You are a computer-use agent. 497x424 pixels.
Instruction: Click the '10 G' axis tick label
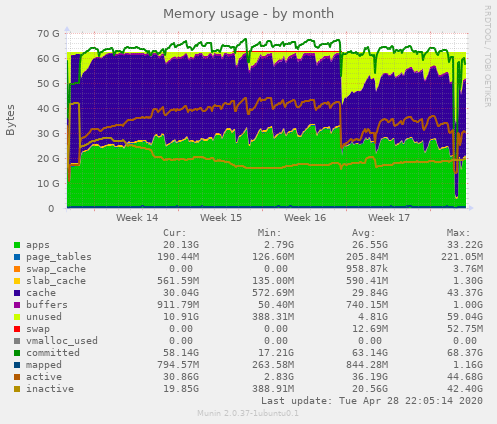48,184
